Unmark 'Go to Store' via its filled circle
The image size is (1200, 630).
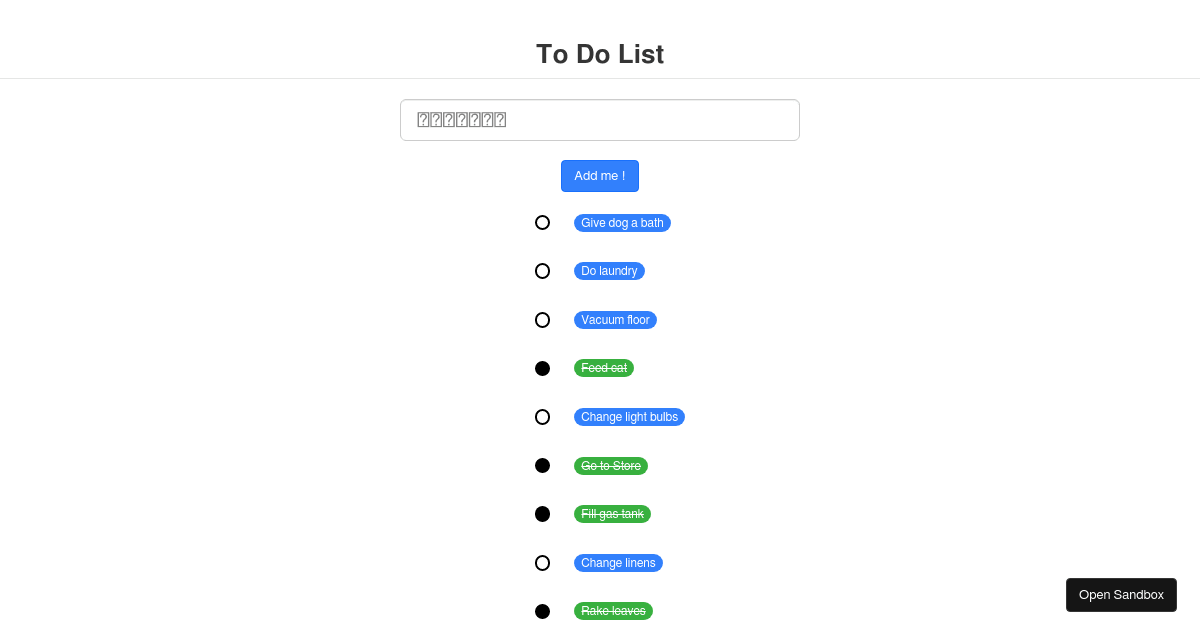(x=542, y=465)
